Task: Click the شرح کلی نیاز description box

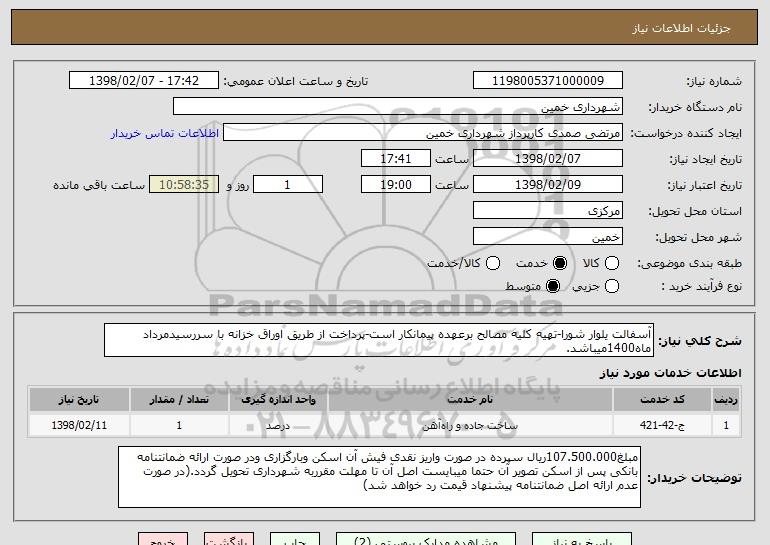Action: coord(379,340)
